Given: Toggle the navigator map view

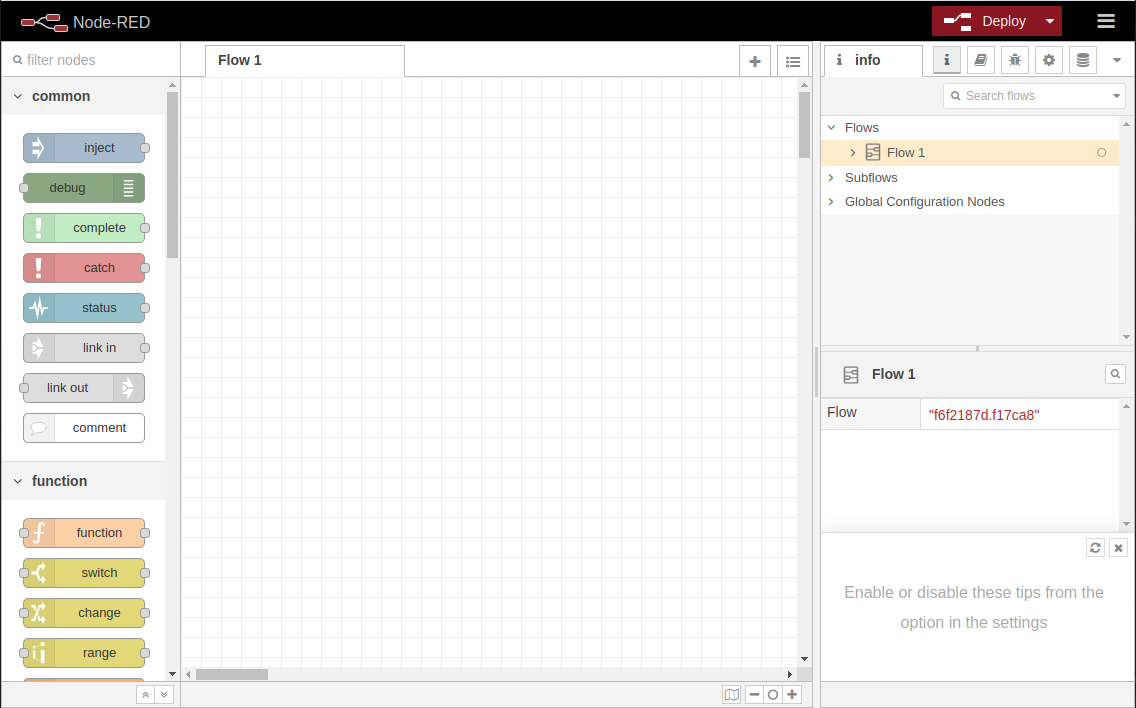Looking at the screenshot, I should click(x=732, y=694).
